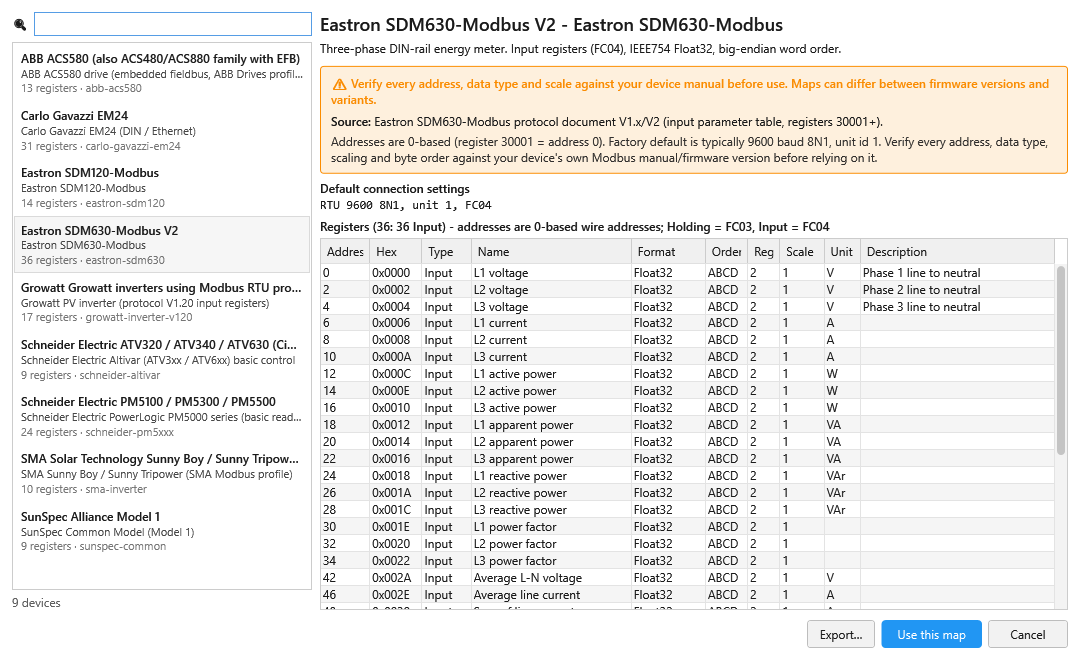The height and width of the screenshot is (660, 1080).
Task: Click the L1 current name cell
Action: coord(551,323)
